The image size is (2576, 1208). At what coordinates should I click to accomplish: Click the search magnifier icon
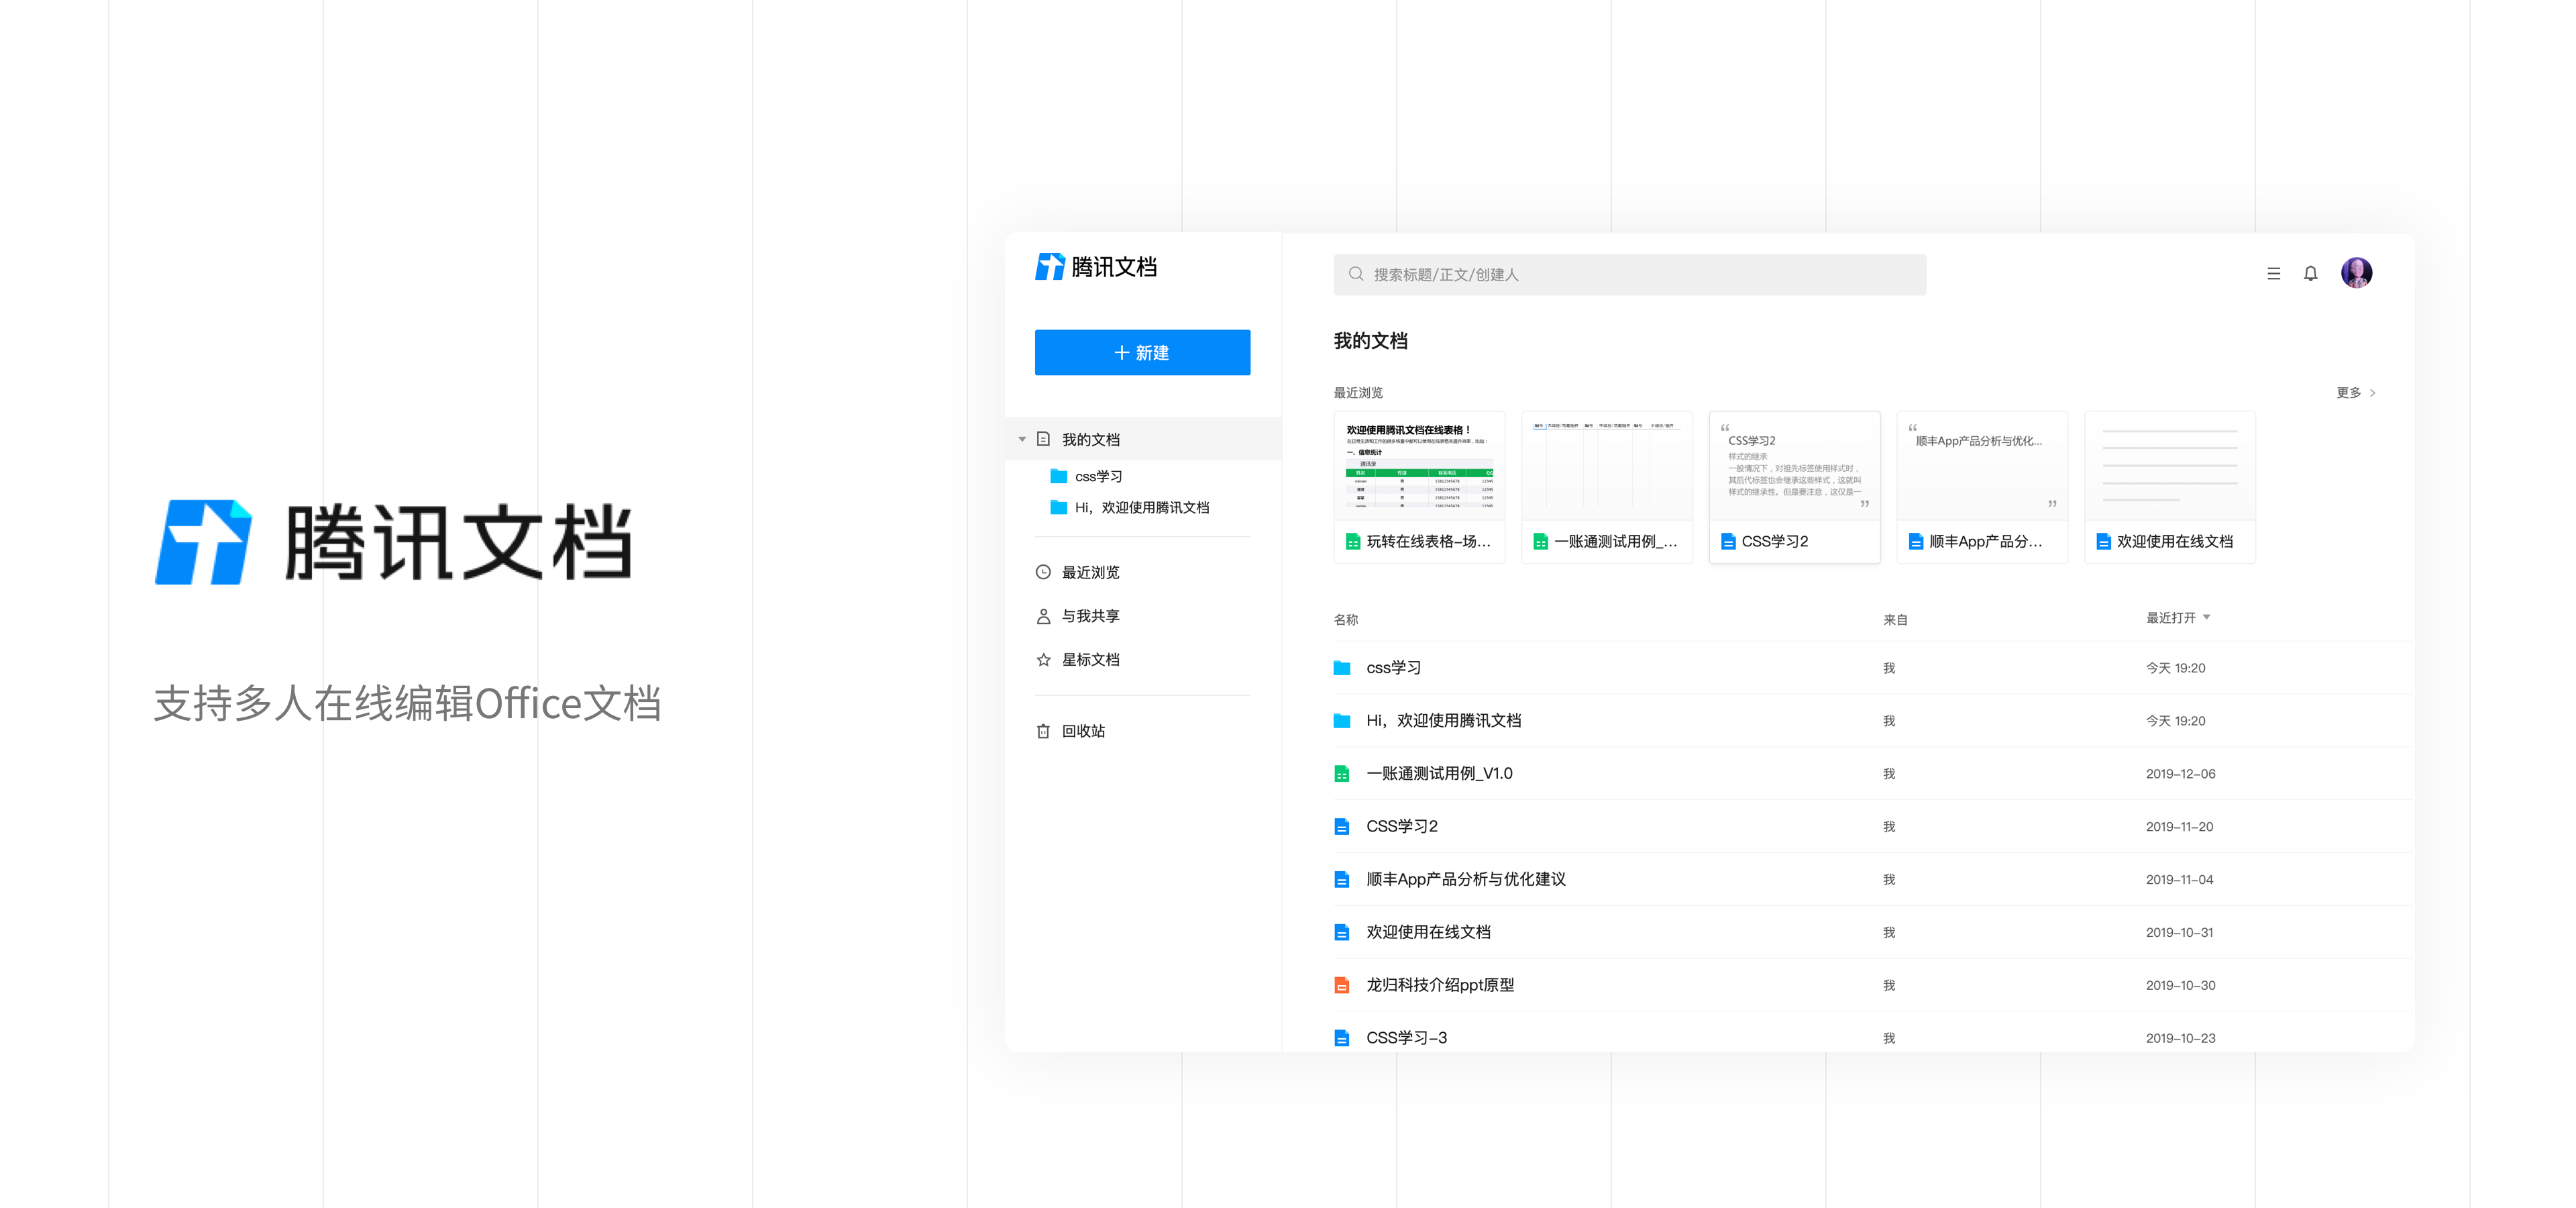click(1356, 274)
